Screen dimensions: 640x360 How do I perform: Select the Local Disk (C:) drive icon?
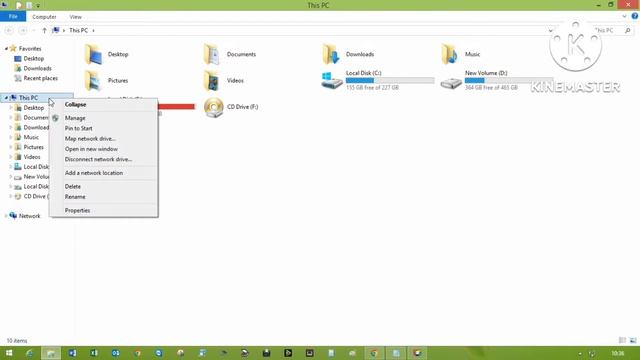(331, 80)
